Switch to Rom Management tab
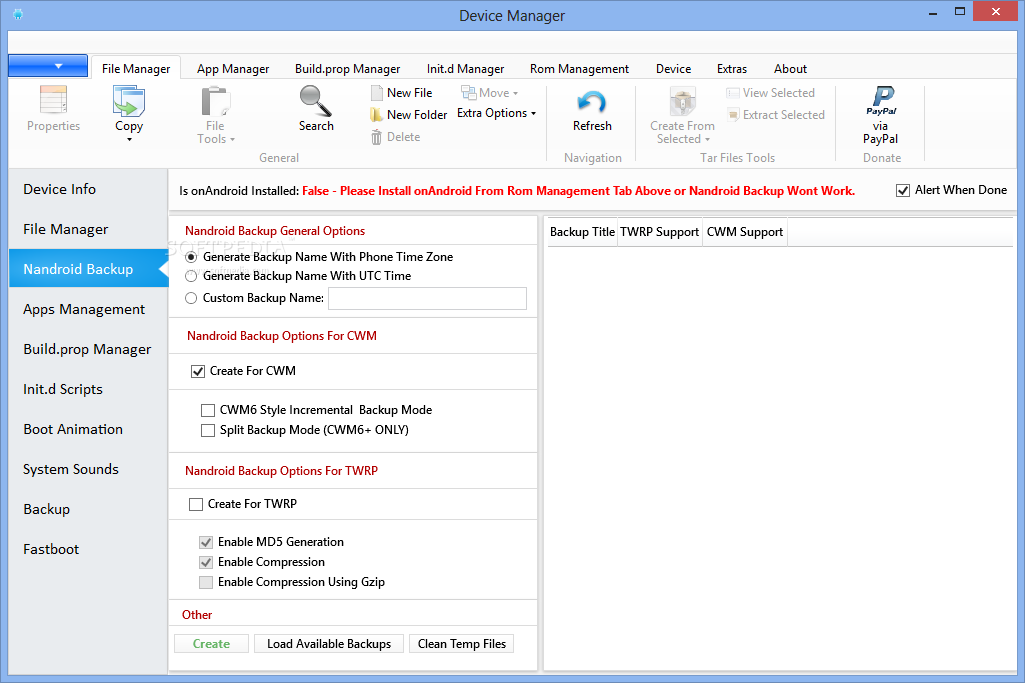 coord(579,69)
